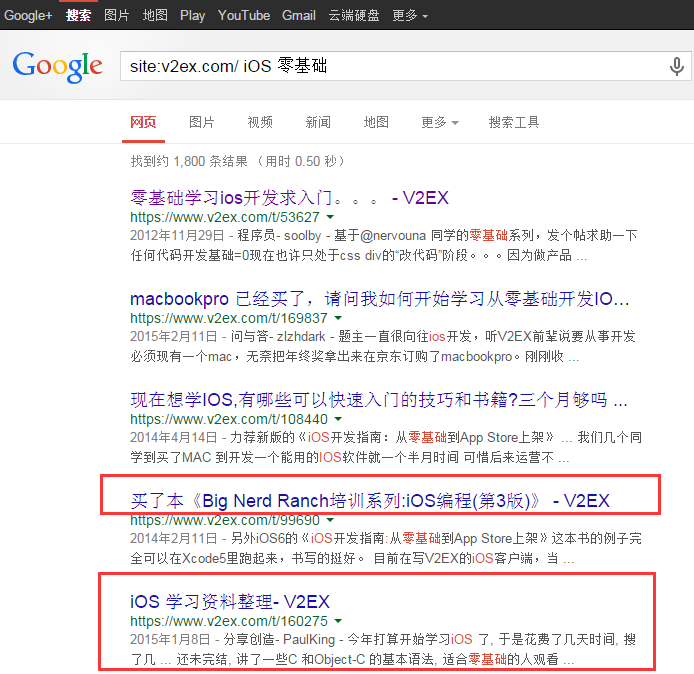Click the text 找到约 1,800 条结果
Screen dimensions: 694x674
point(189,161)
